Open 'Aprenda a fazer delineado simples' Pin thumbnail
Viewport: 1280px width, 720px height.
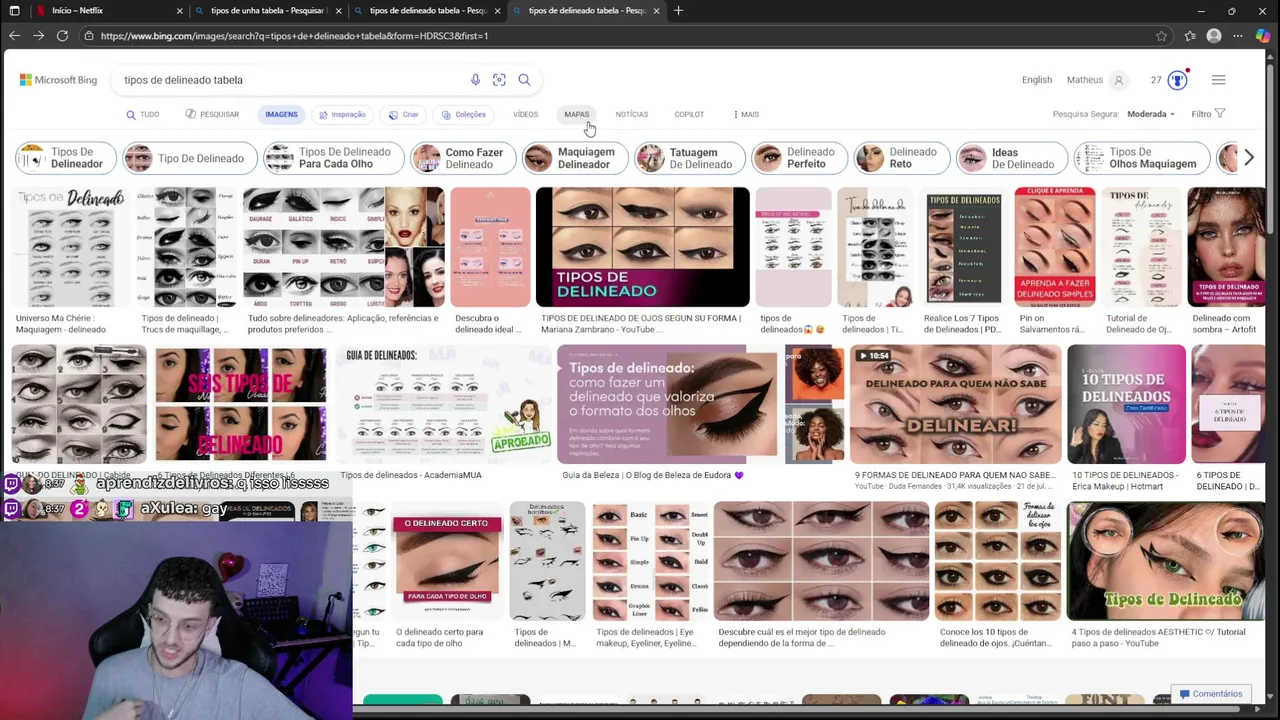(1054, 247)
